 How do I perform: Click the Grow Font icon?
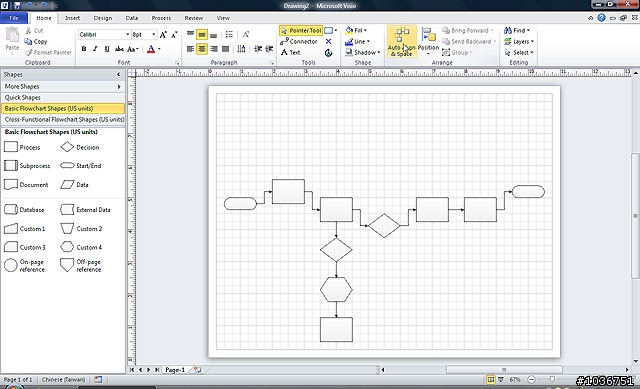163,35
